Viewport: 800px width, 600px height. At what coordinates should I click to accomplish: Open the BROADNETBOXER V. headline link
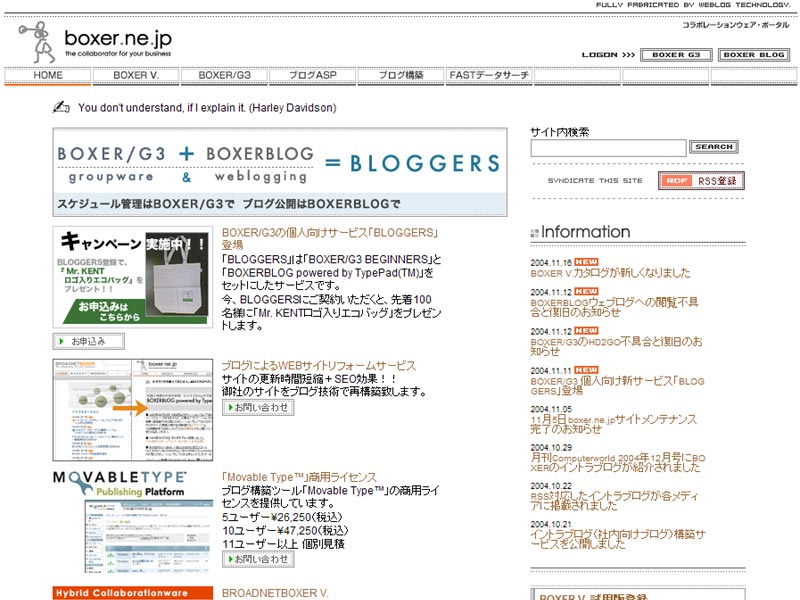pos(275,593)
